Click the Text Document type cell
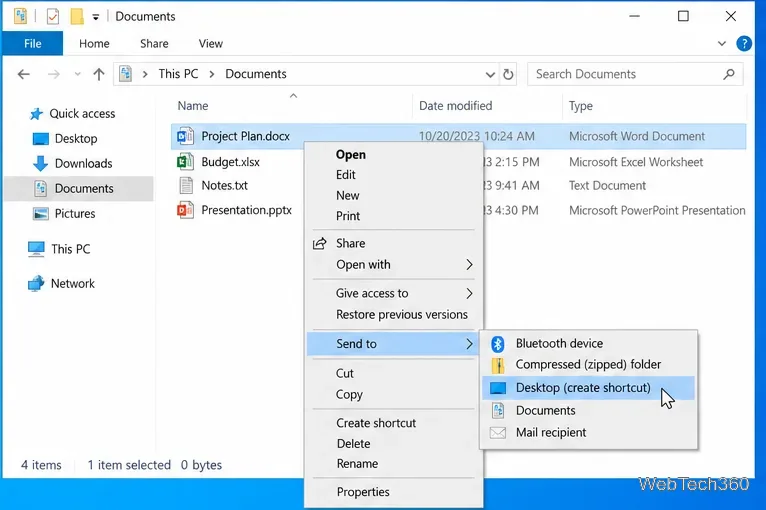 607,186
